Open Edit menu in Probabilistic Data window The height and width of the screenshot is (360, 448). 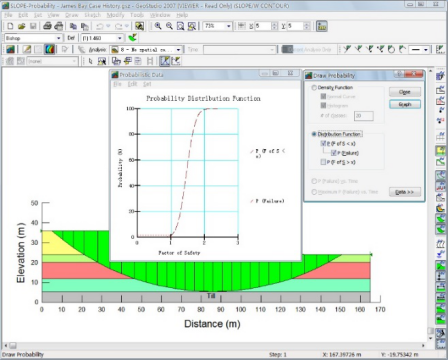click(133, 84)
